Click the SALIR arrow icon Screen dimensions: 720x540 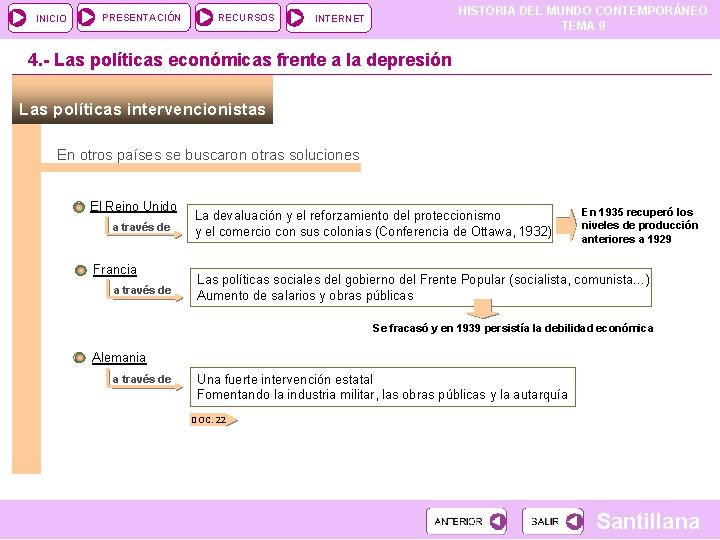point(574,521)
